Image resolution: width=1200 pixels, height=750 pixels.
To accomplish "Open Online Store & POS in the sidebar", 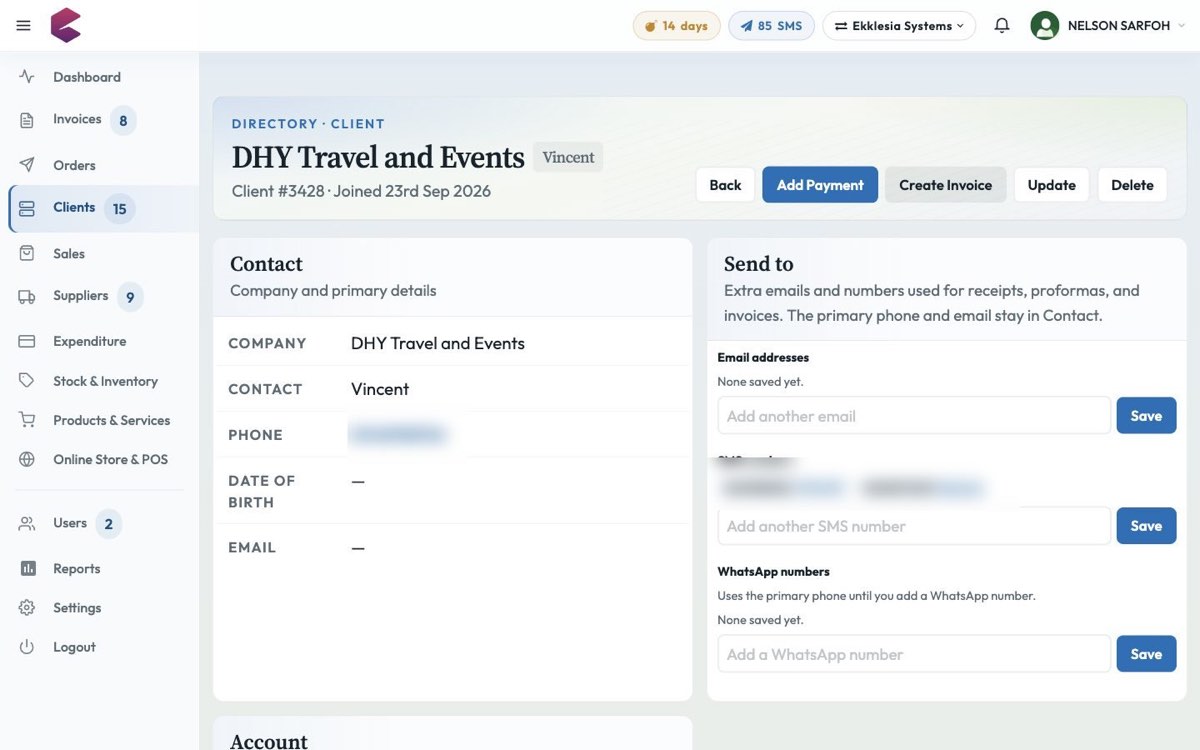I will [110, 460].
